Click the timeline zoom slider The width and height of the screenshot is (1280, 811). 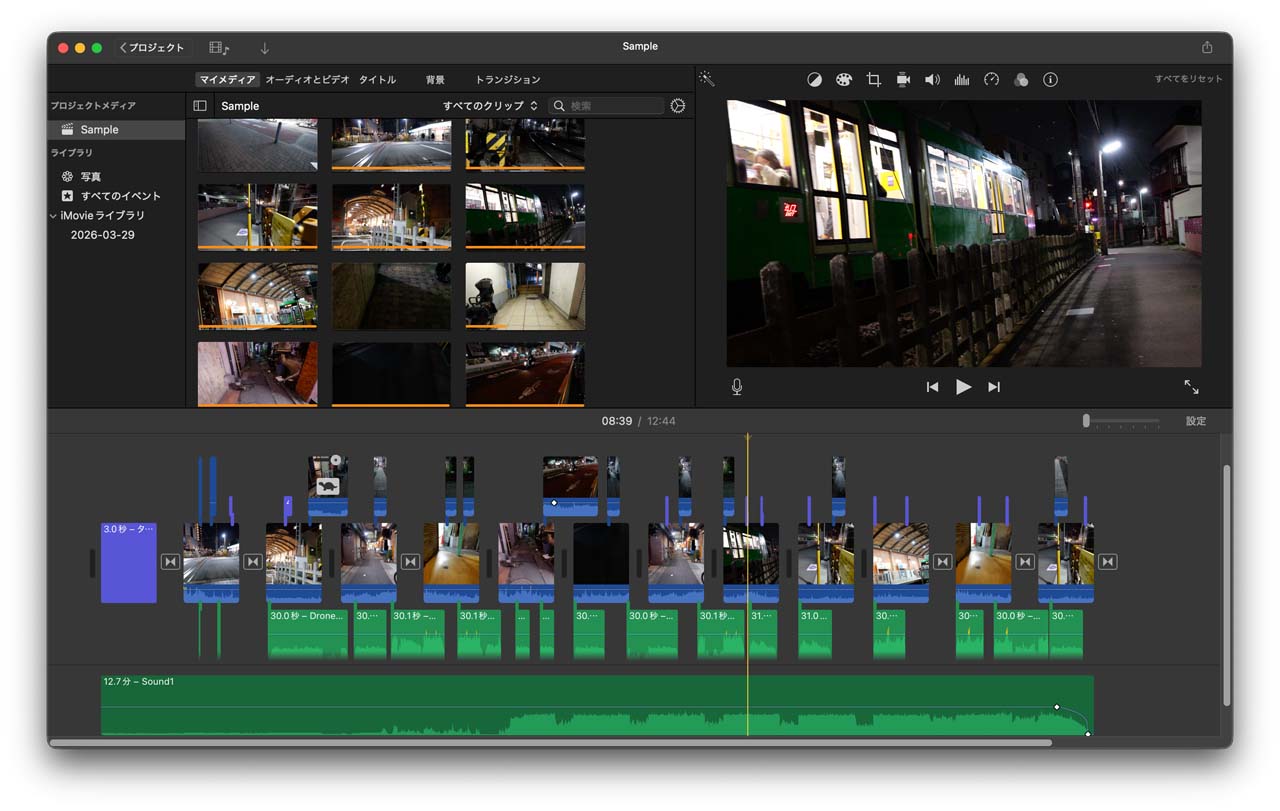coord(1087,421)
